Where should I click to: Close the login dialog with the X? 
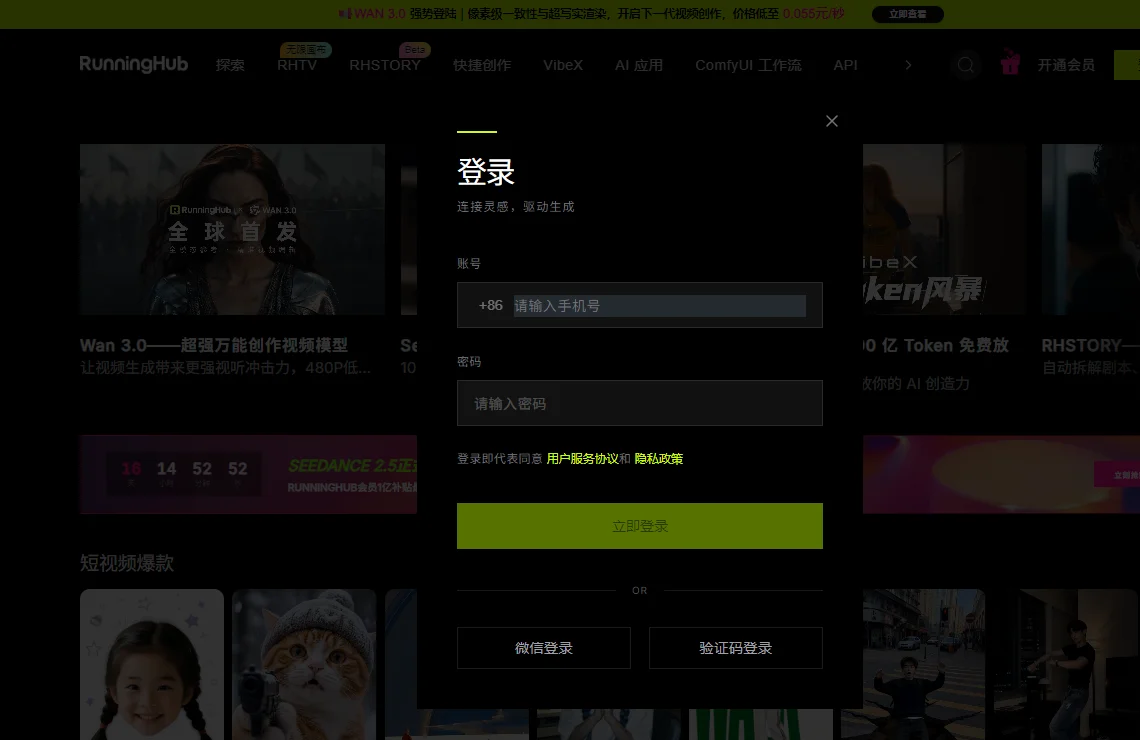click(832, 121)
